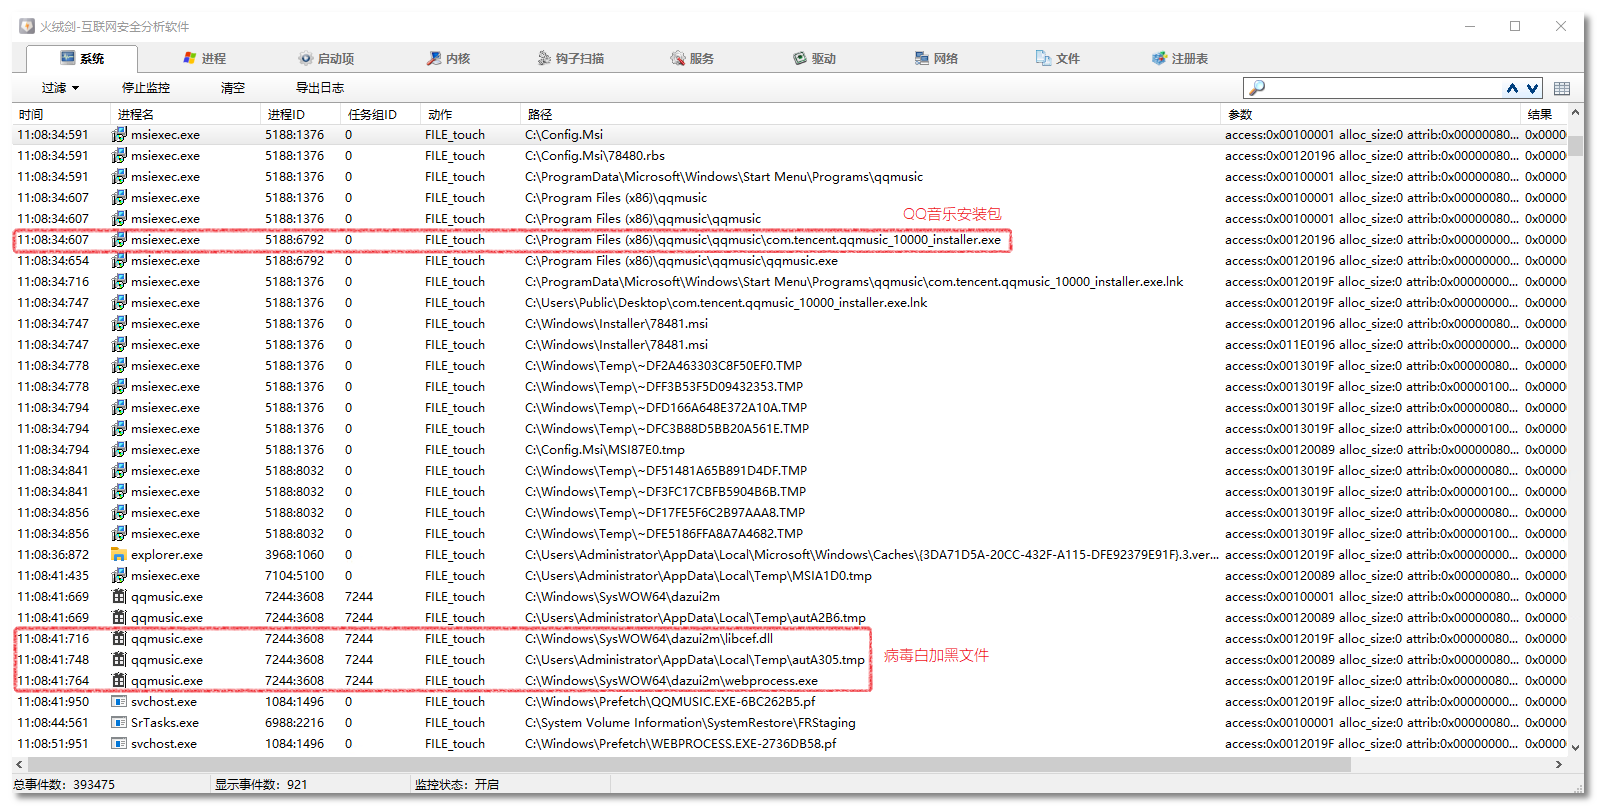Toggle monitoring with 停止监控
The image size is (1597, 806).
coord(146,88)
